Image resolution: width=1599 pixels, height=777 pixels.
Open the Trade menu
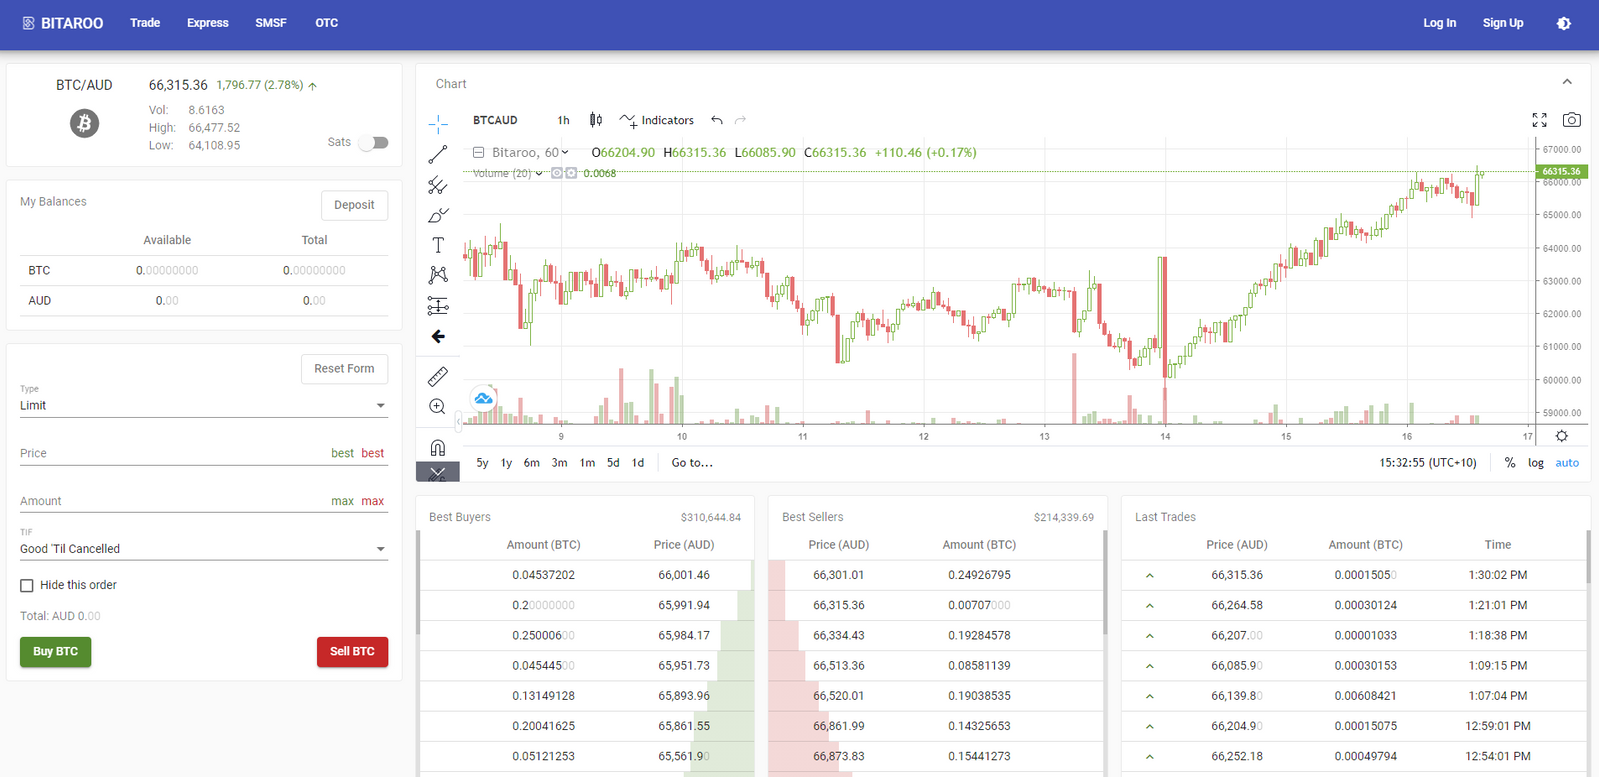(145, 23)
